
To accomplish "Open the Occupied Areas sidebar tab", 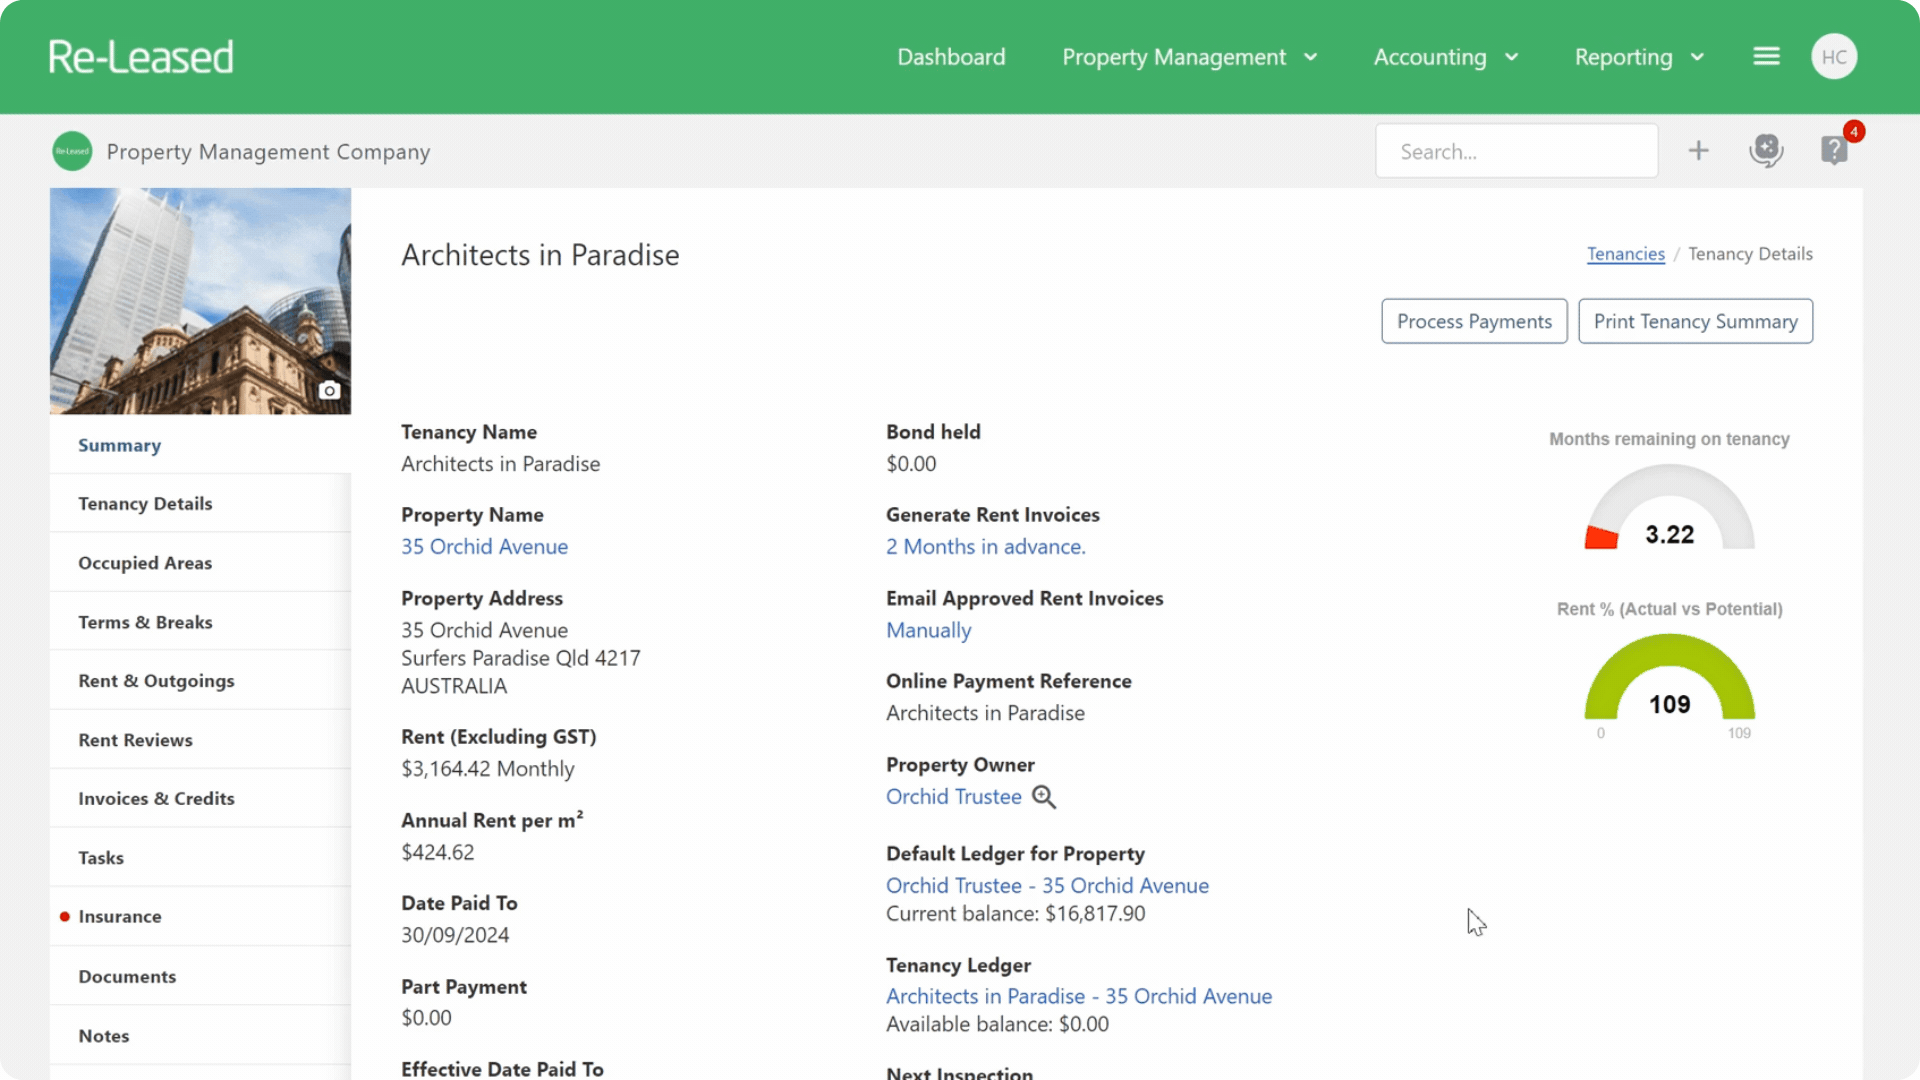I will click(200, 563).
